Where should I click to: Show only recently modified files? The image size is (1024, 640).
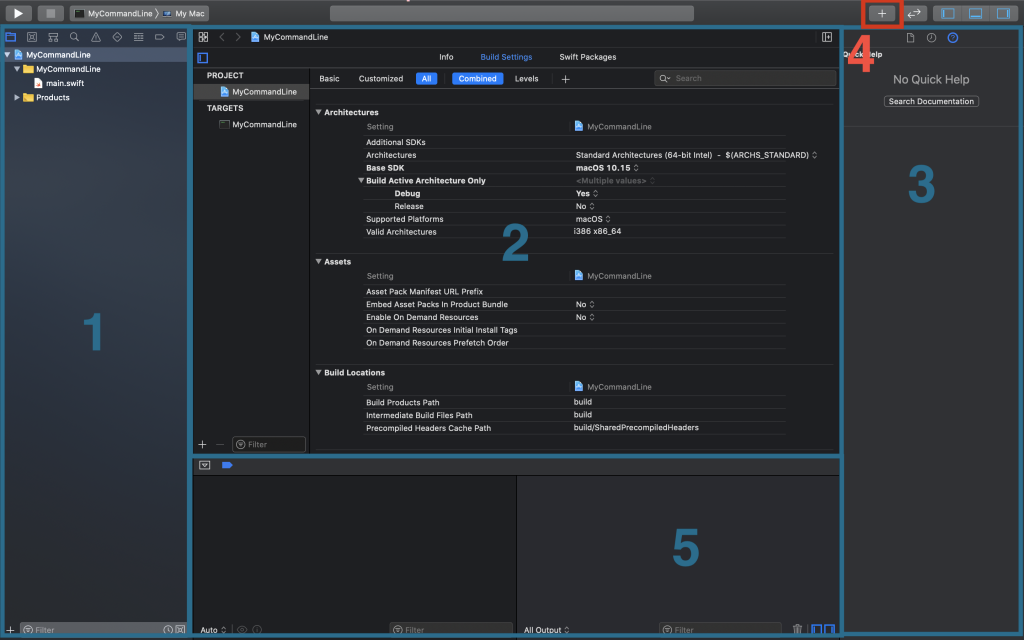click(x=168, y=630)
